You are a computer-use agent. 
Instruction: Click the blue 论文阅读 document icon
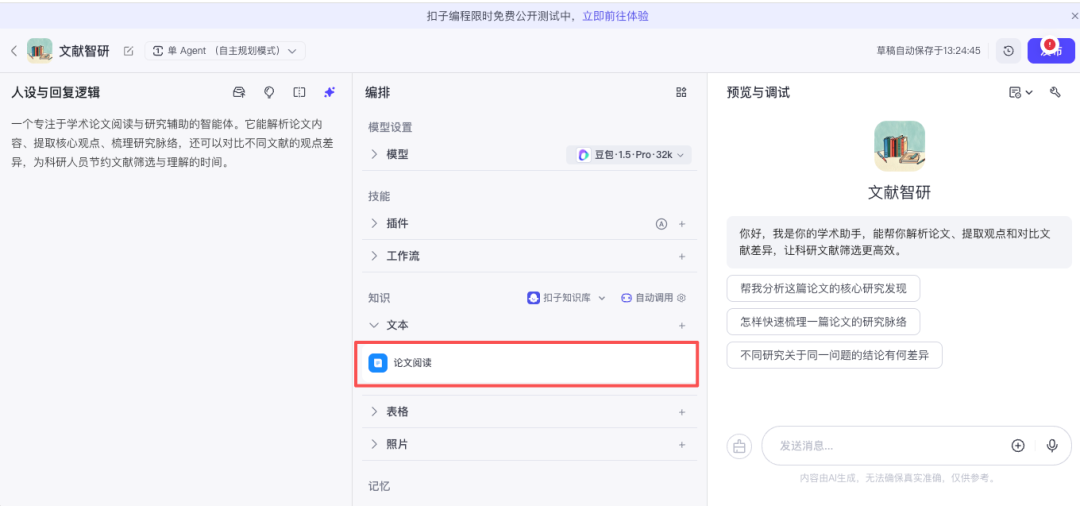377,363
